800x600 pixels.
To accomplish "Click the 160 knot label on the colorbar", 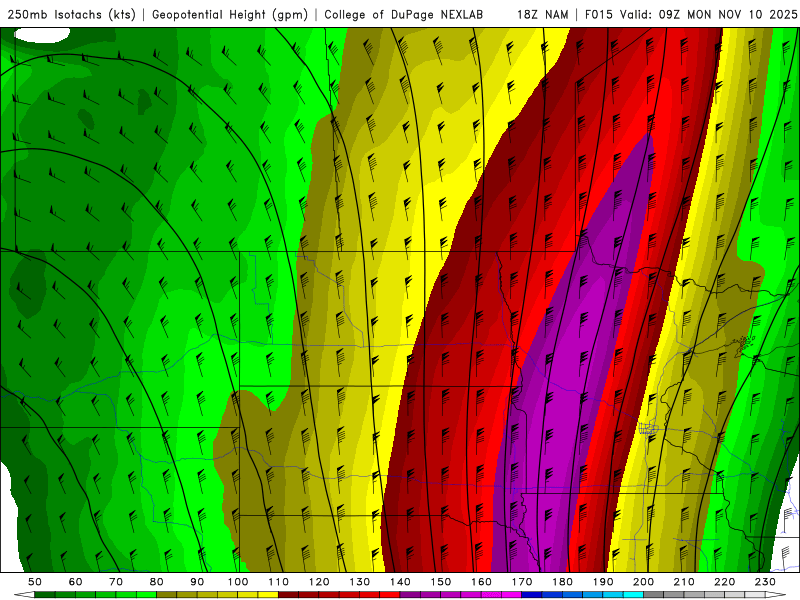I will click(x=481, y=582).
